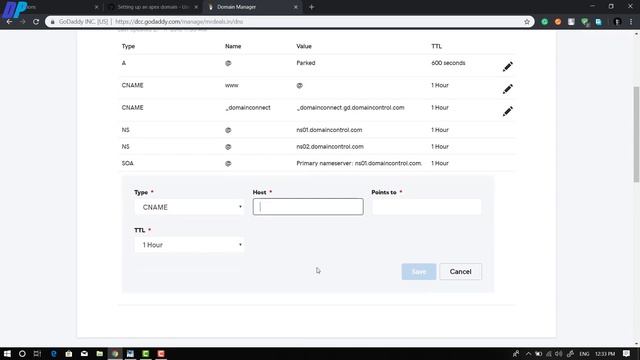Open Chrome menu three dots
The image size is (640, 360).
pos(631,22)
